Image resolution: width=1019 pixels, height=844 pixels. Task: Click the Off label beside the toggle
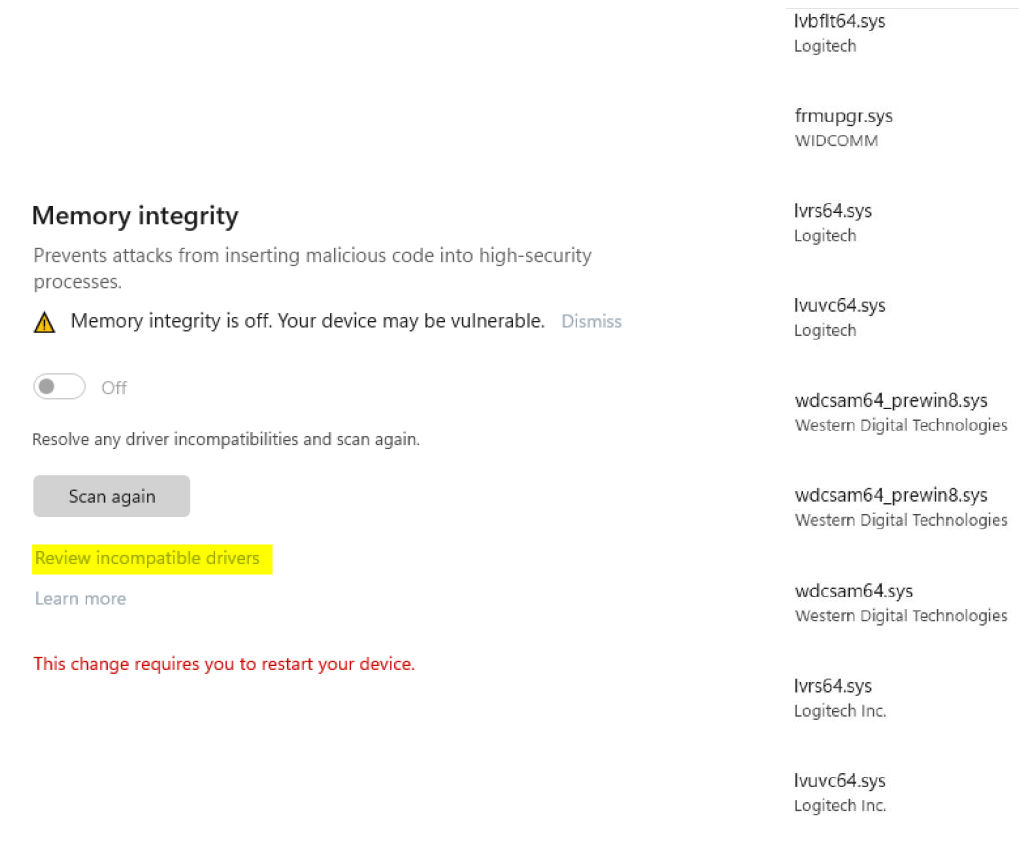tap(112, 387)
